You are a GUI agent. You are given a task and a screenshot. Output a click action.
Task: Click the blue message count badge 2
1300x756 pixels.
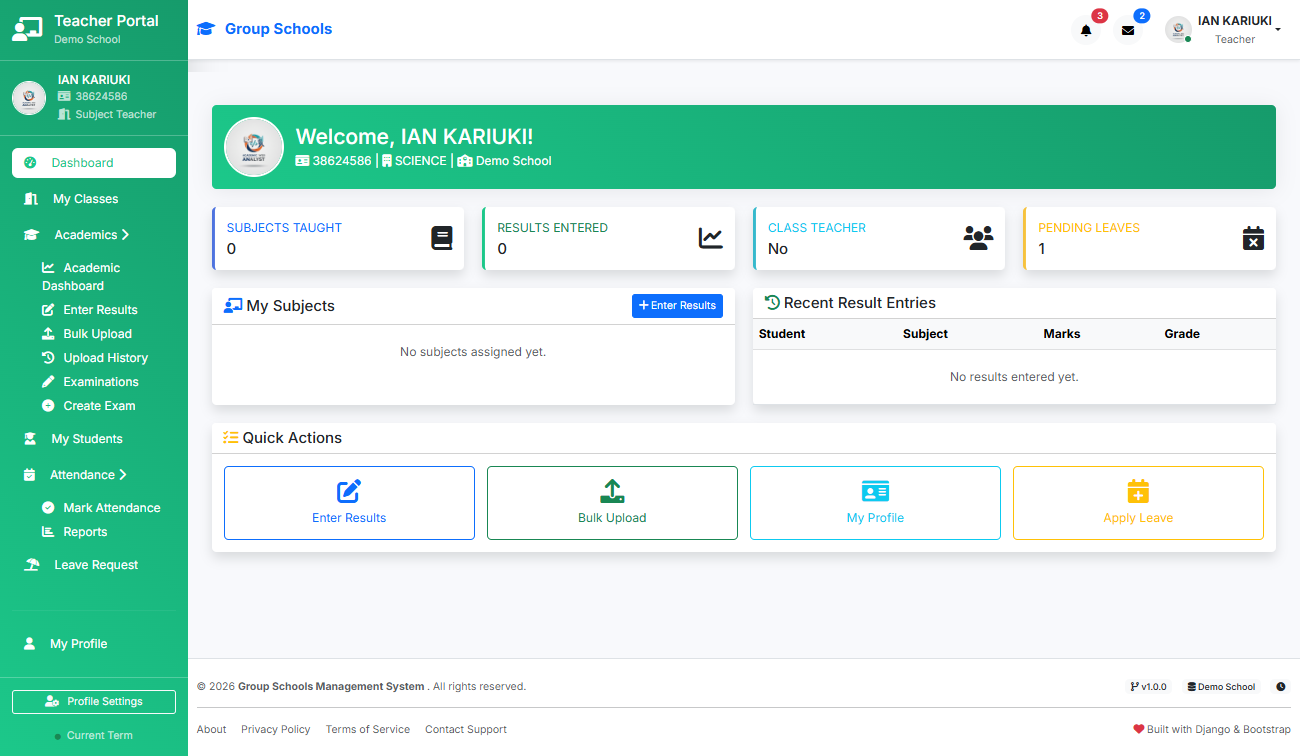[1142, 16]
